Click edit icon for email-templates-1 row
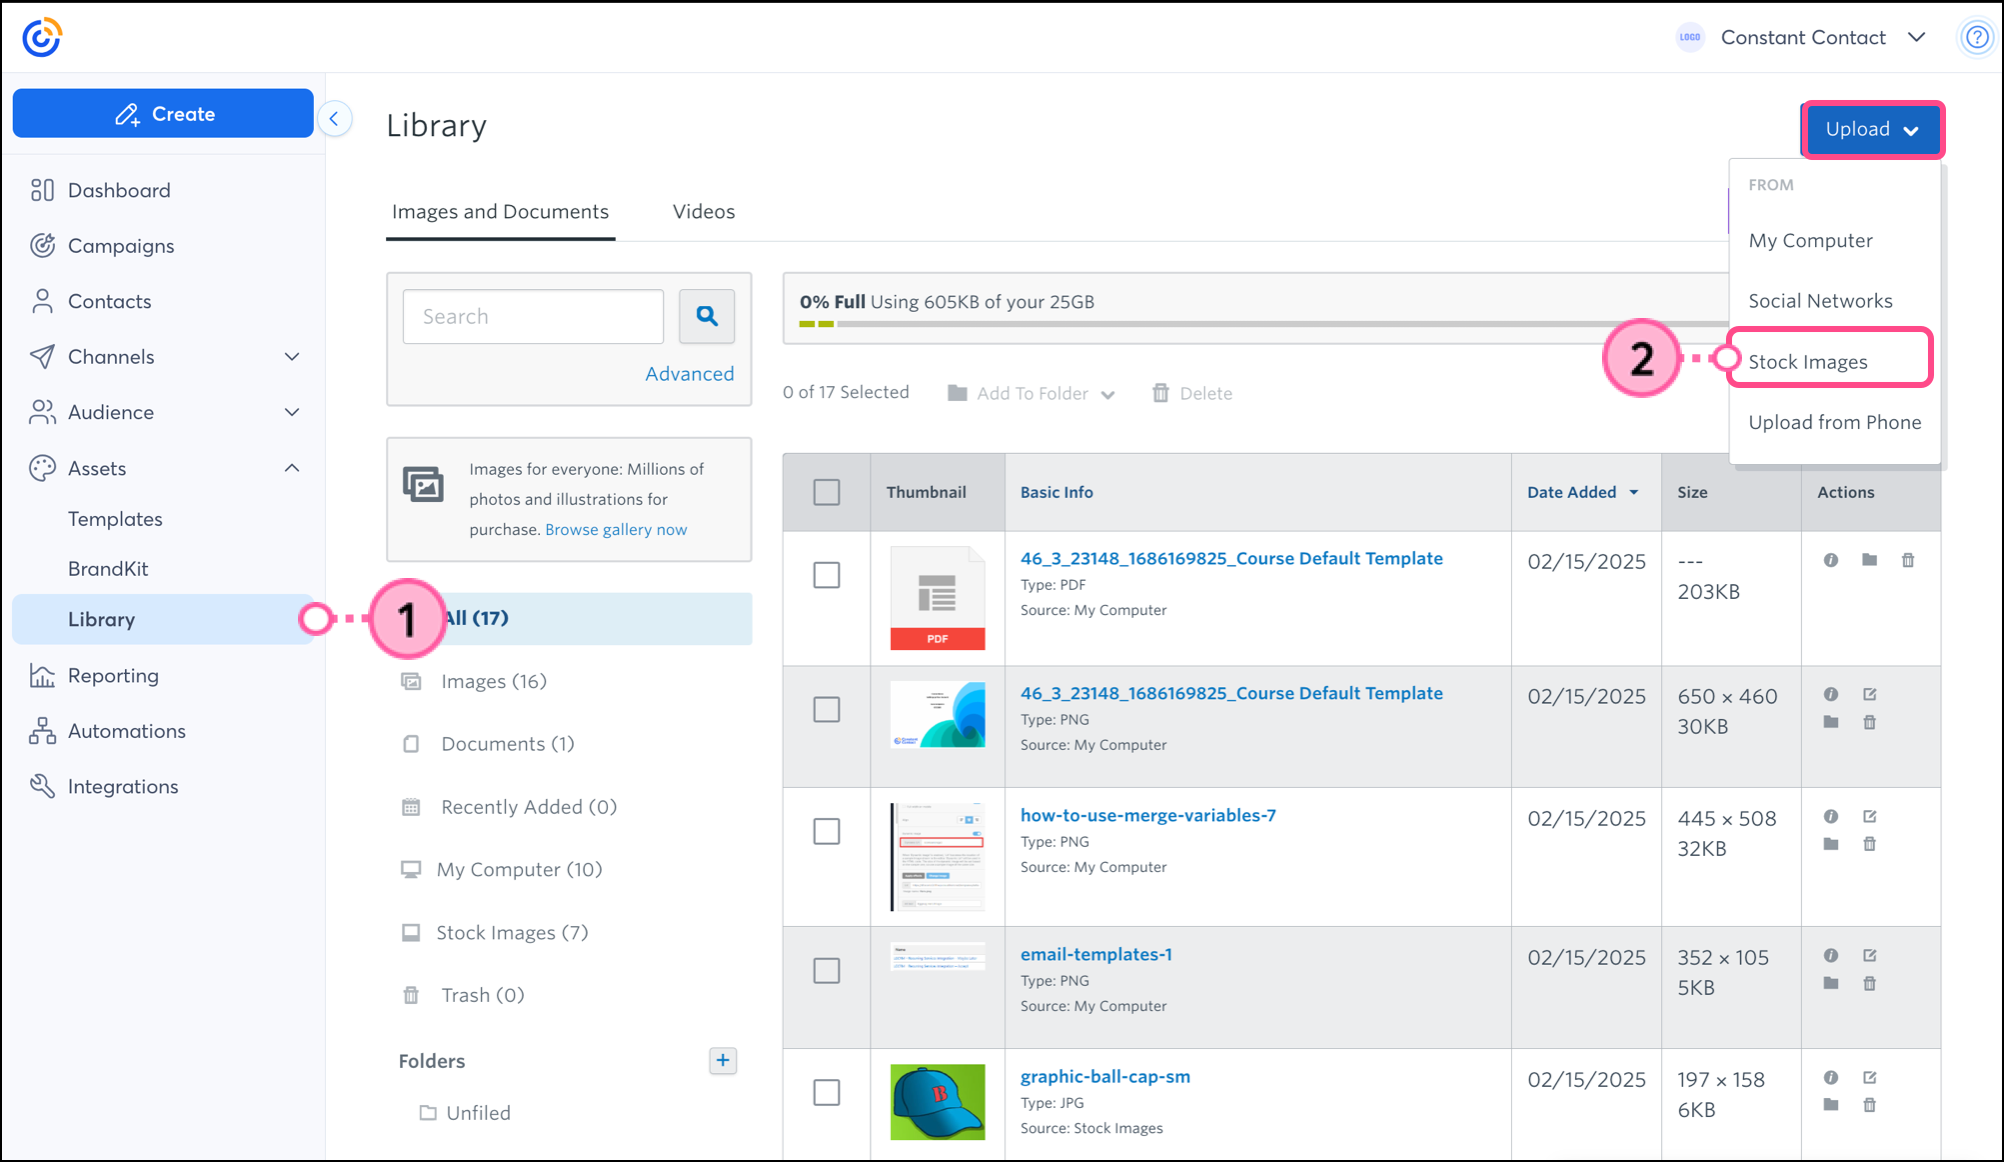This screenshot has width=2004, height=1162. [x=1869, y=955]
